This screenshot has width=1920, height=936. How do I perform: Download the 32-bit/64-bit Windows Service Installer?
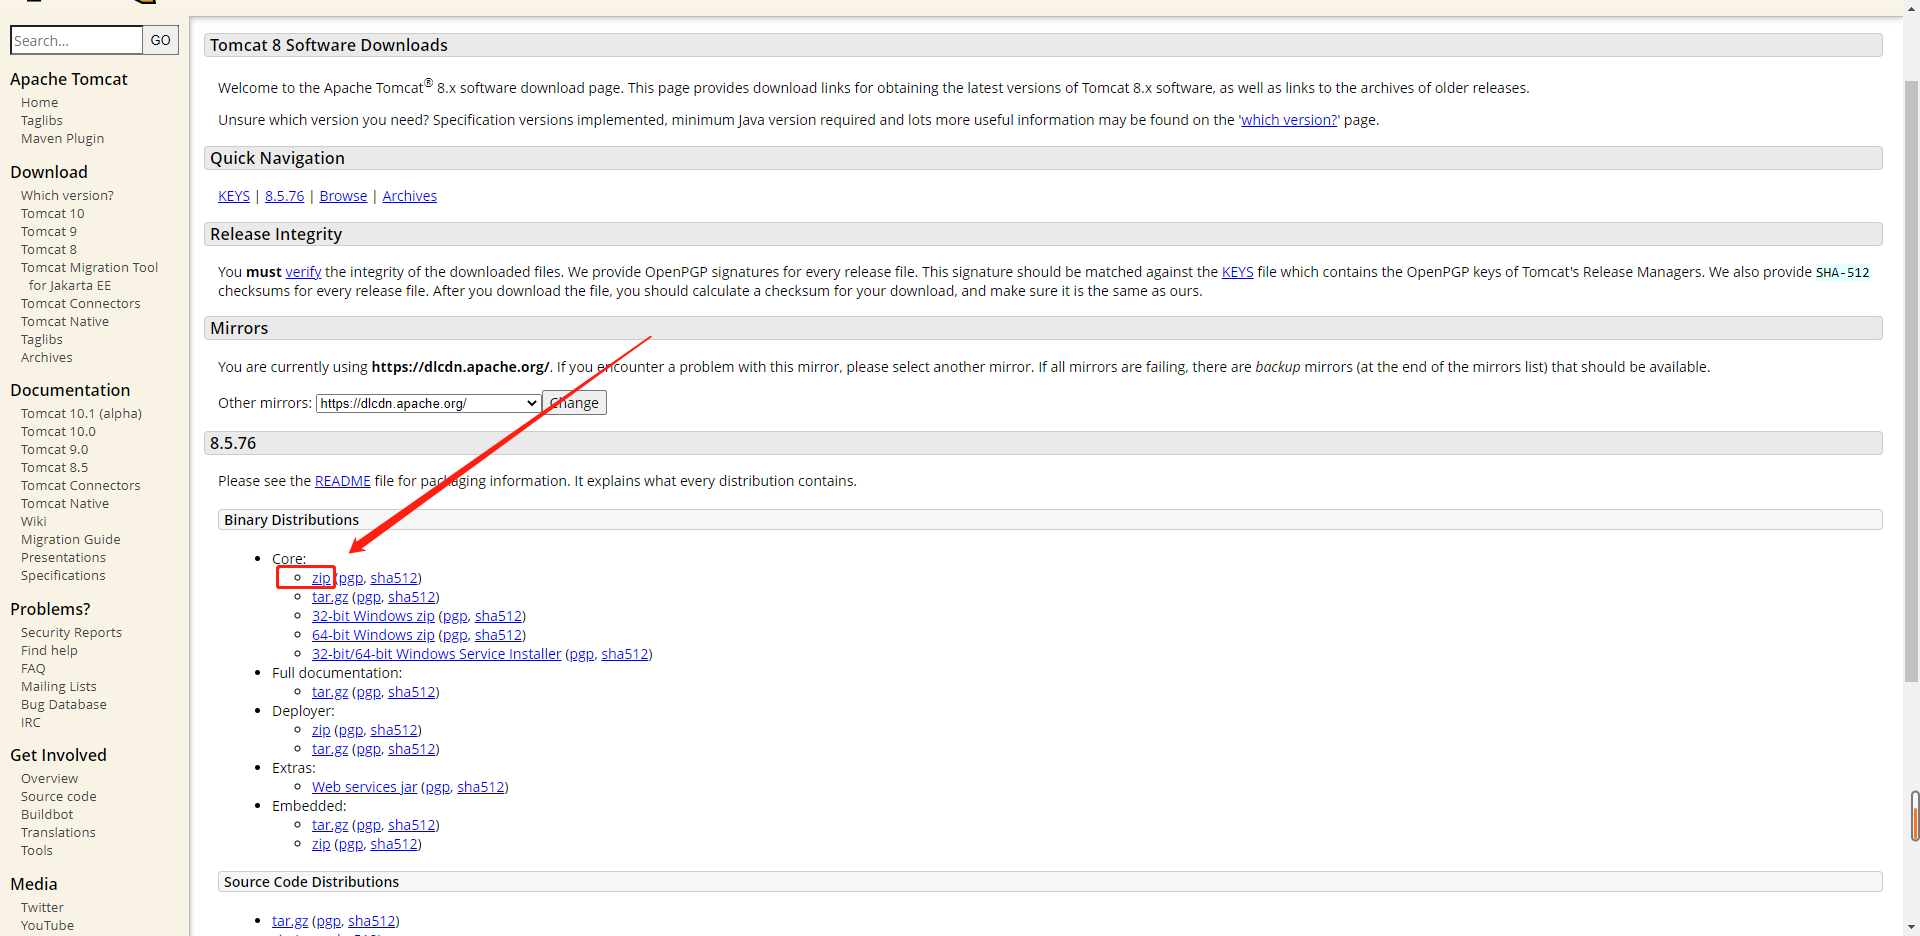coord(436,654)
